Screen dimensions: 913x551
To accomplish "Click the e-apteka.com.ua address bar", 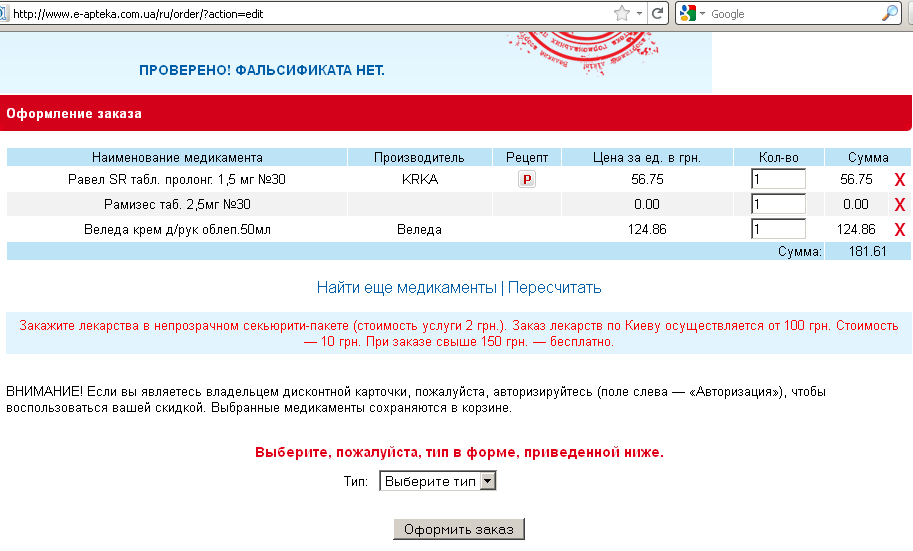I will 300,14.
